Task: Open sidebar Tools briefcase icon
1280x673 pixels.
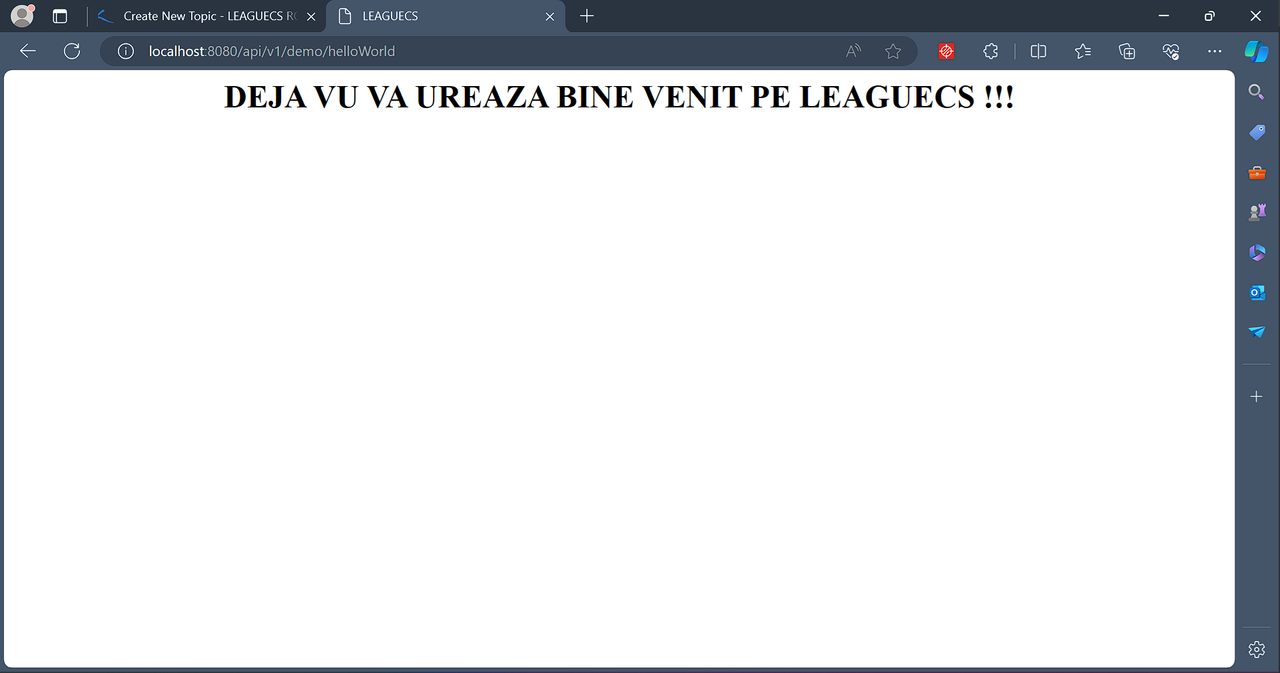Action: 1257,172
